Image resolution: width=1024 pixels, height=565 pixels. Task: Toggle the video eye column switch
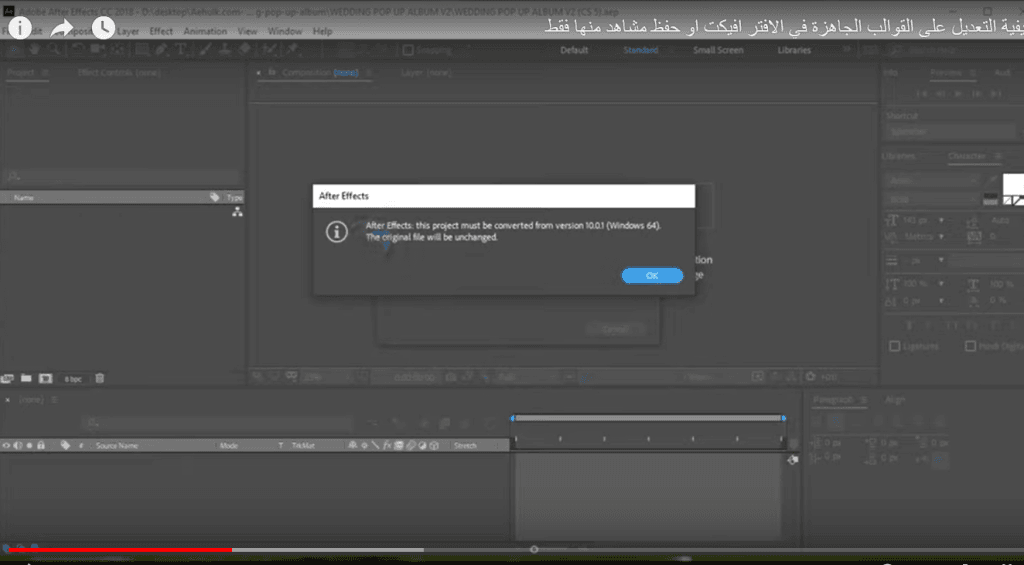coord(6,445)
